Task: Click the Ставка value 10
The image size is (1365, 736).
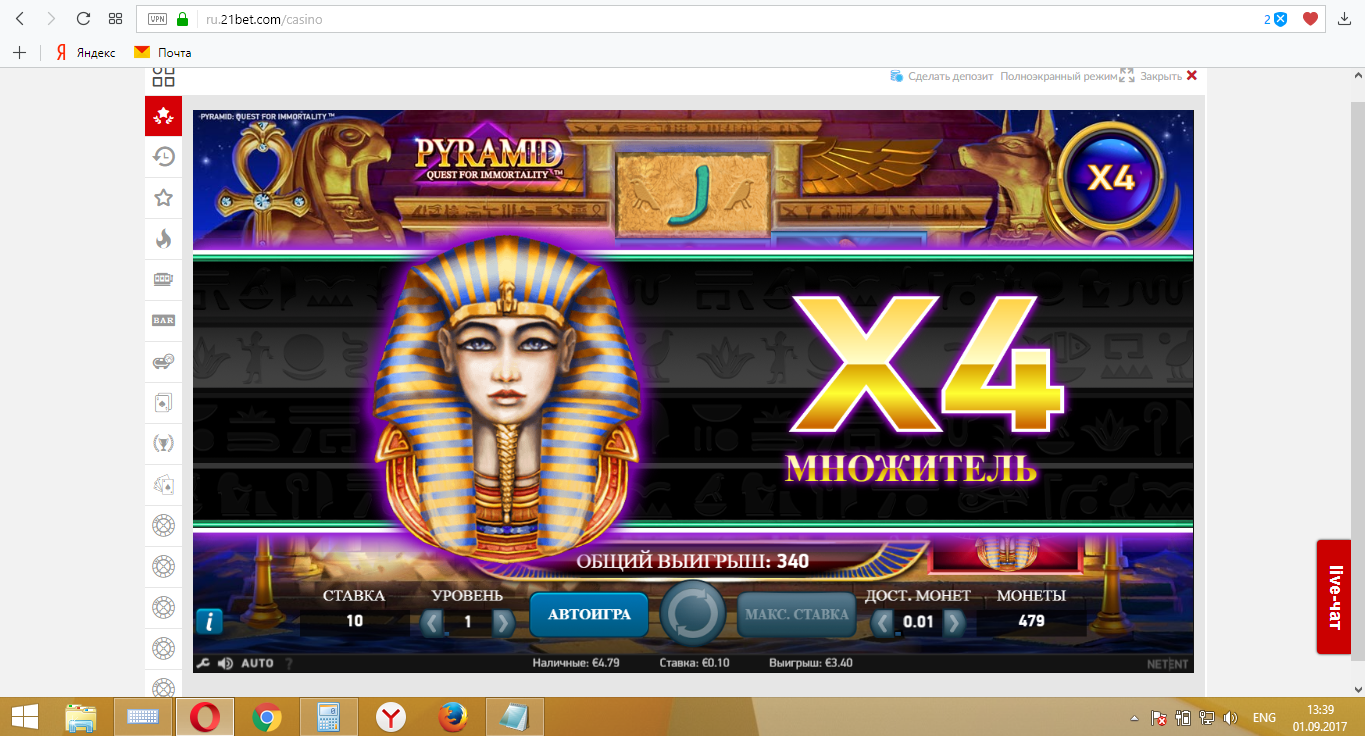Action: [x=354, y=621]
